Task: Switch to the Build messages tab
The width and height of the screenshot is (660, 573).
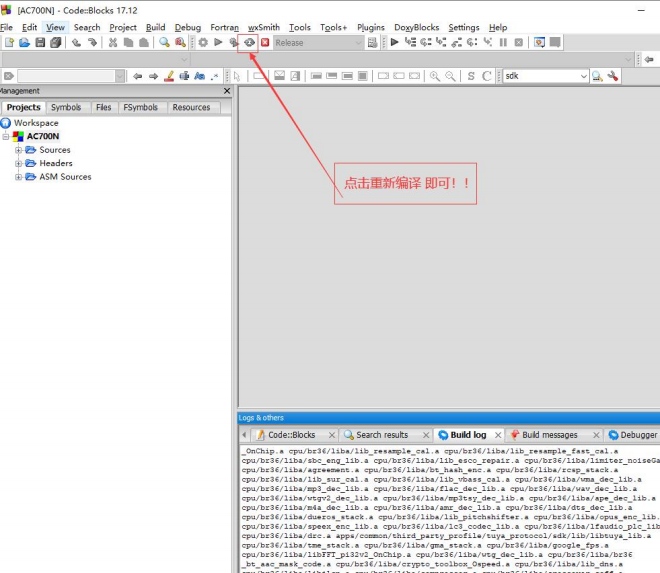Action: click(550, 435)
